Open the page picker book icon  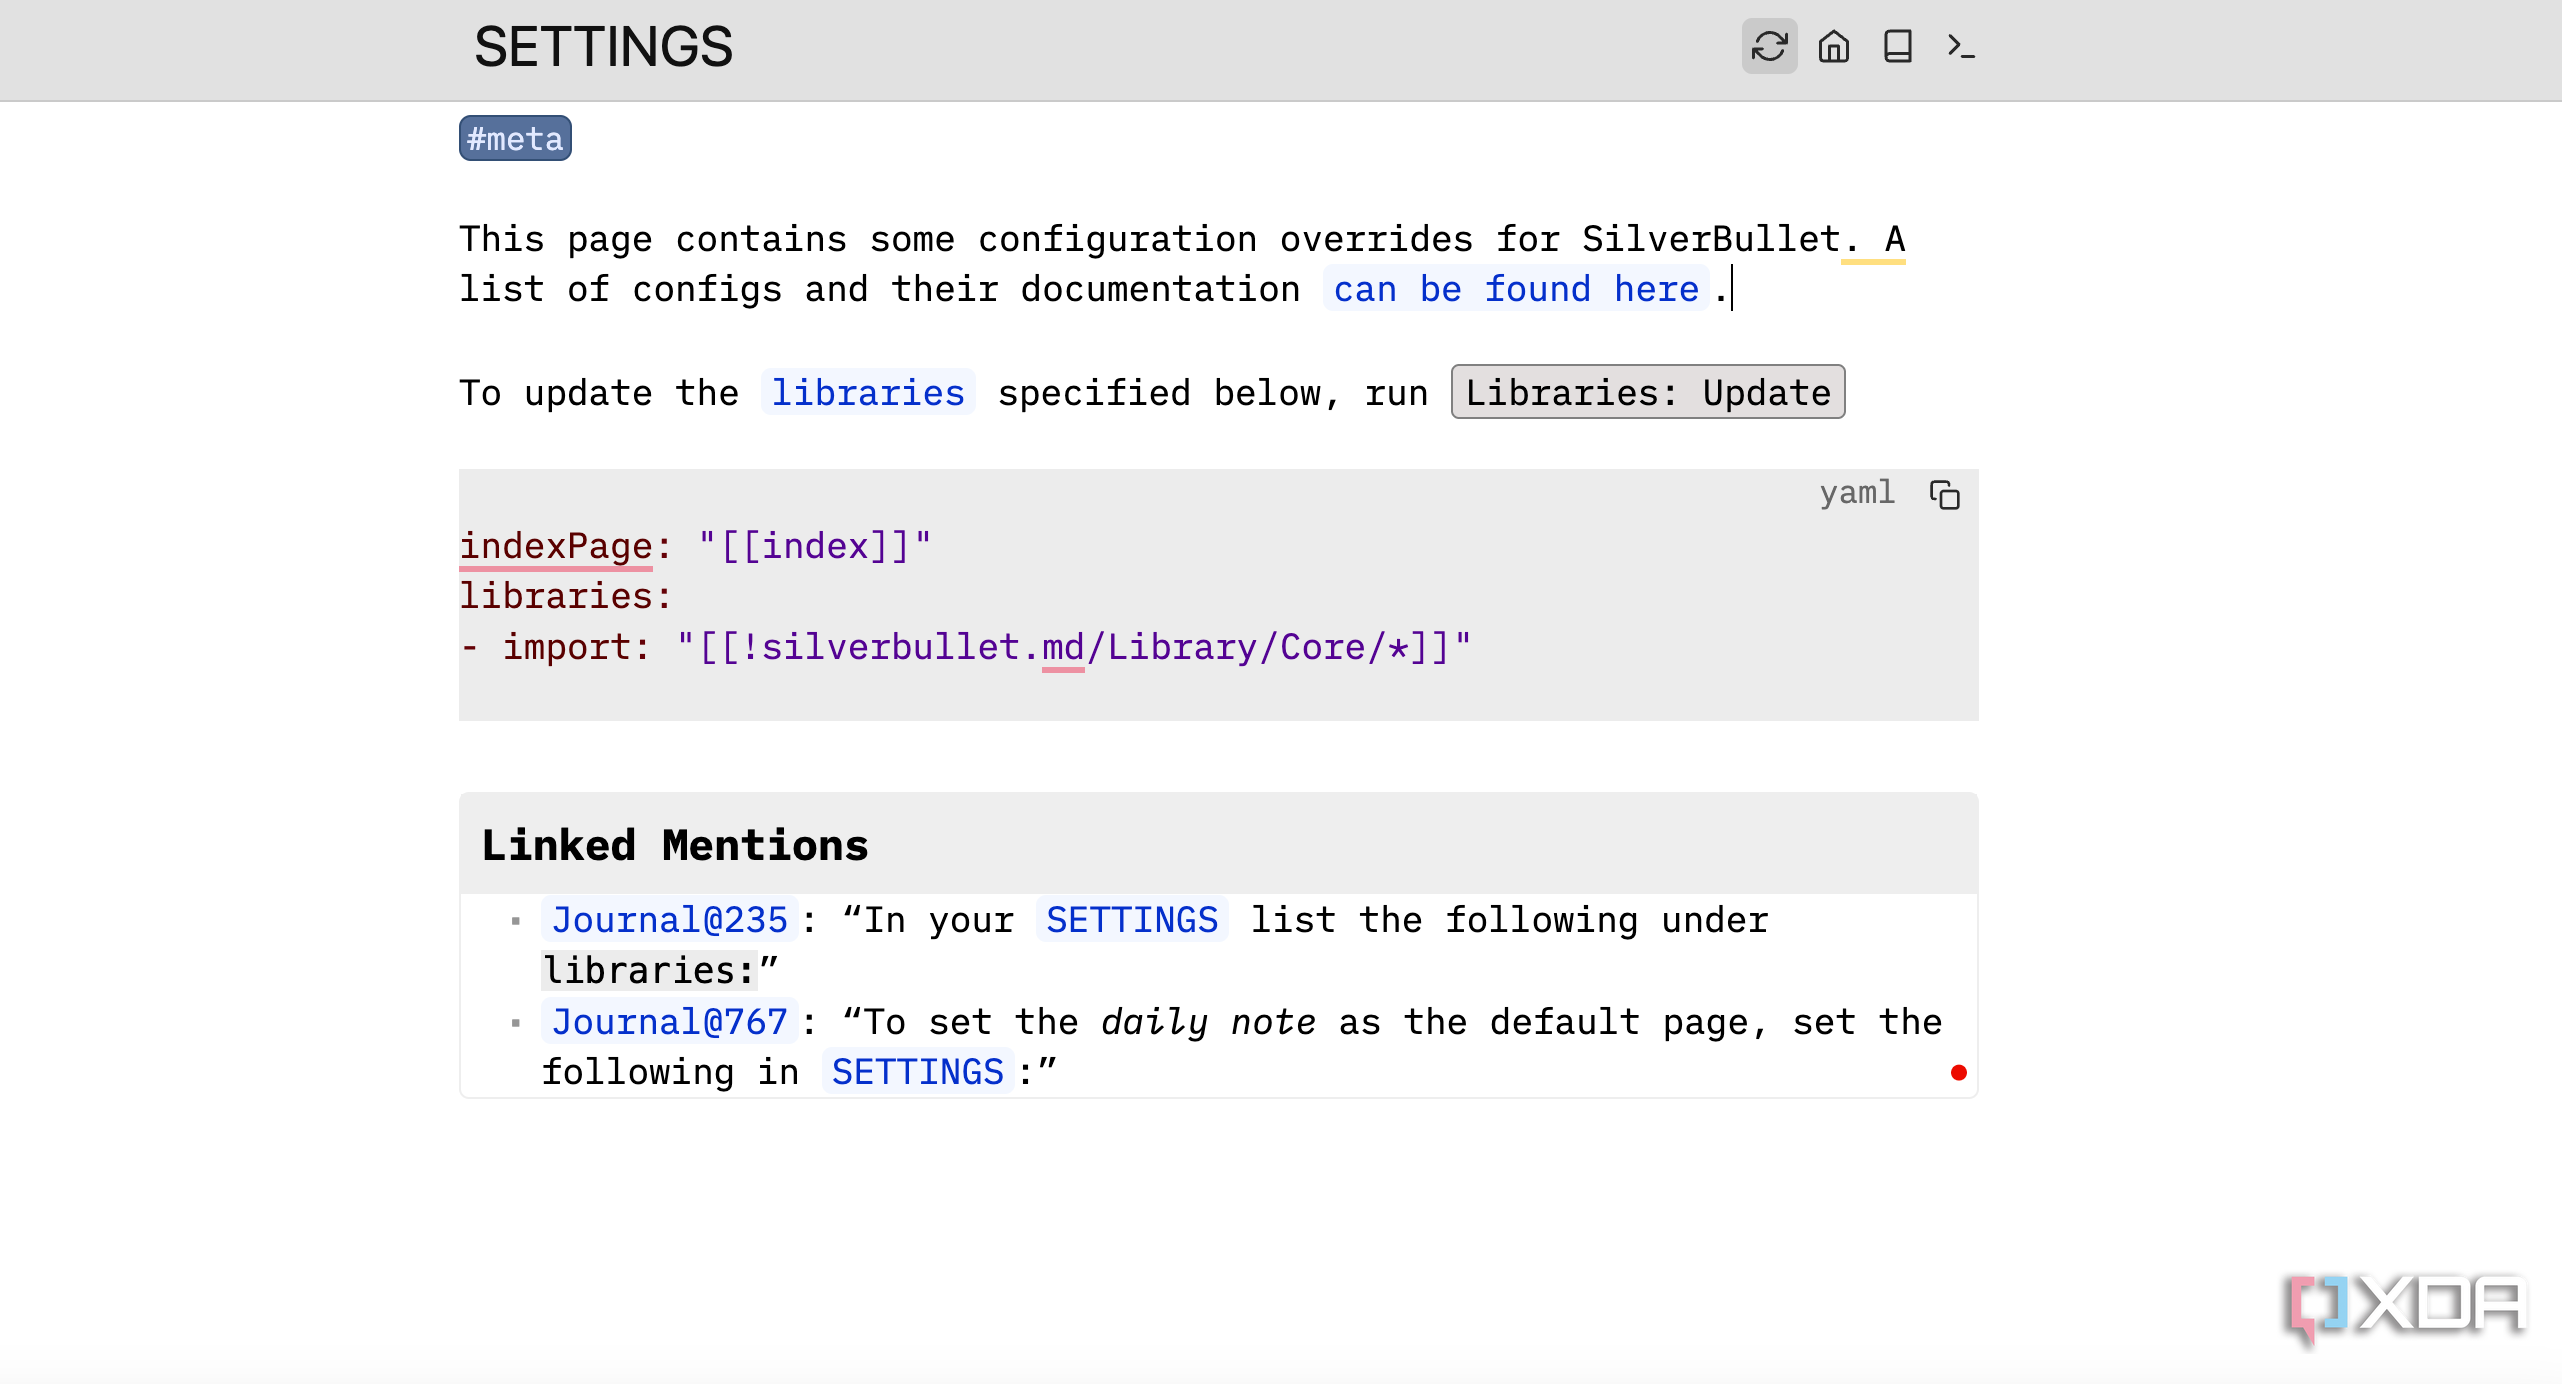pyautogui.click(x=1897, y=46)
